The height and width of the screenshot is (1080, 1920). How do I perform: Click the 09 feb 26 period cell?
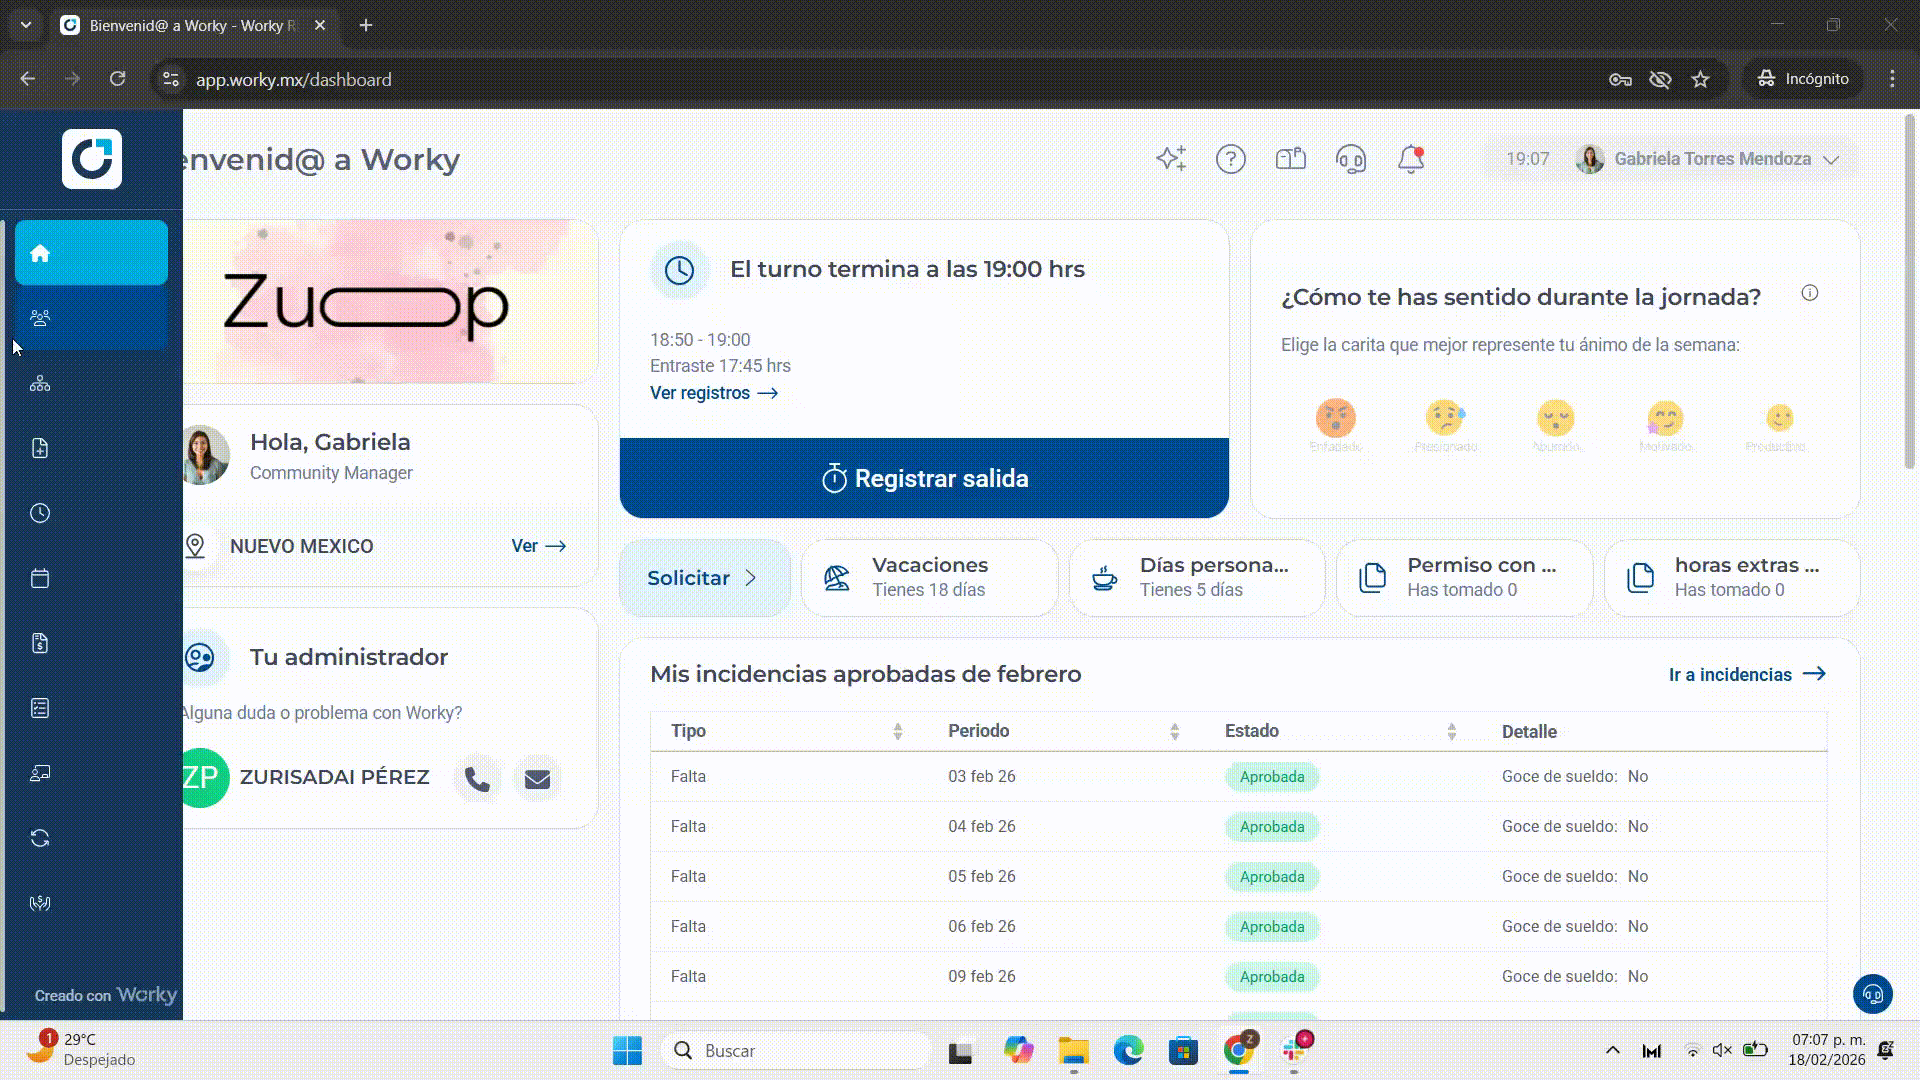click(x=982, y=976)
